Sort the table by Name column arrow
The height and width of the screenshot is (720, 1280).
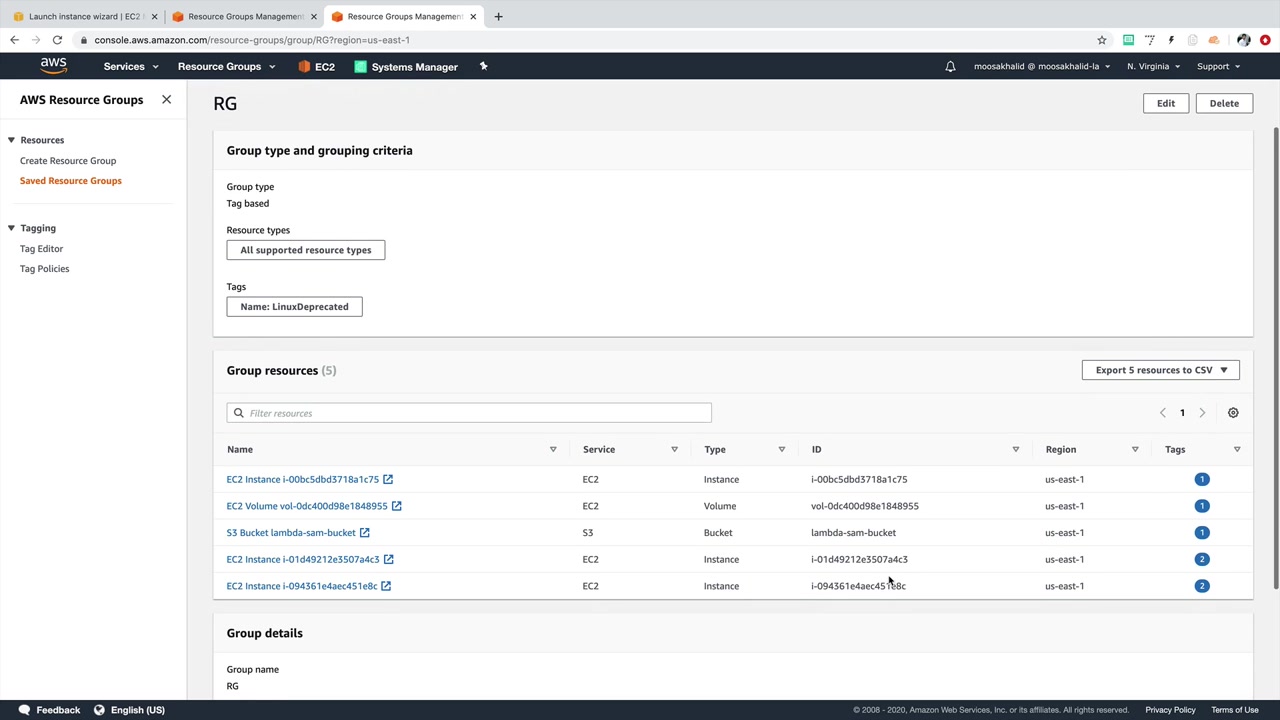(x=553, y=450)
